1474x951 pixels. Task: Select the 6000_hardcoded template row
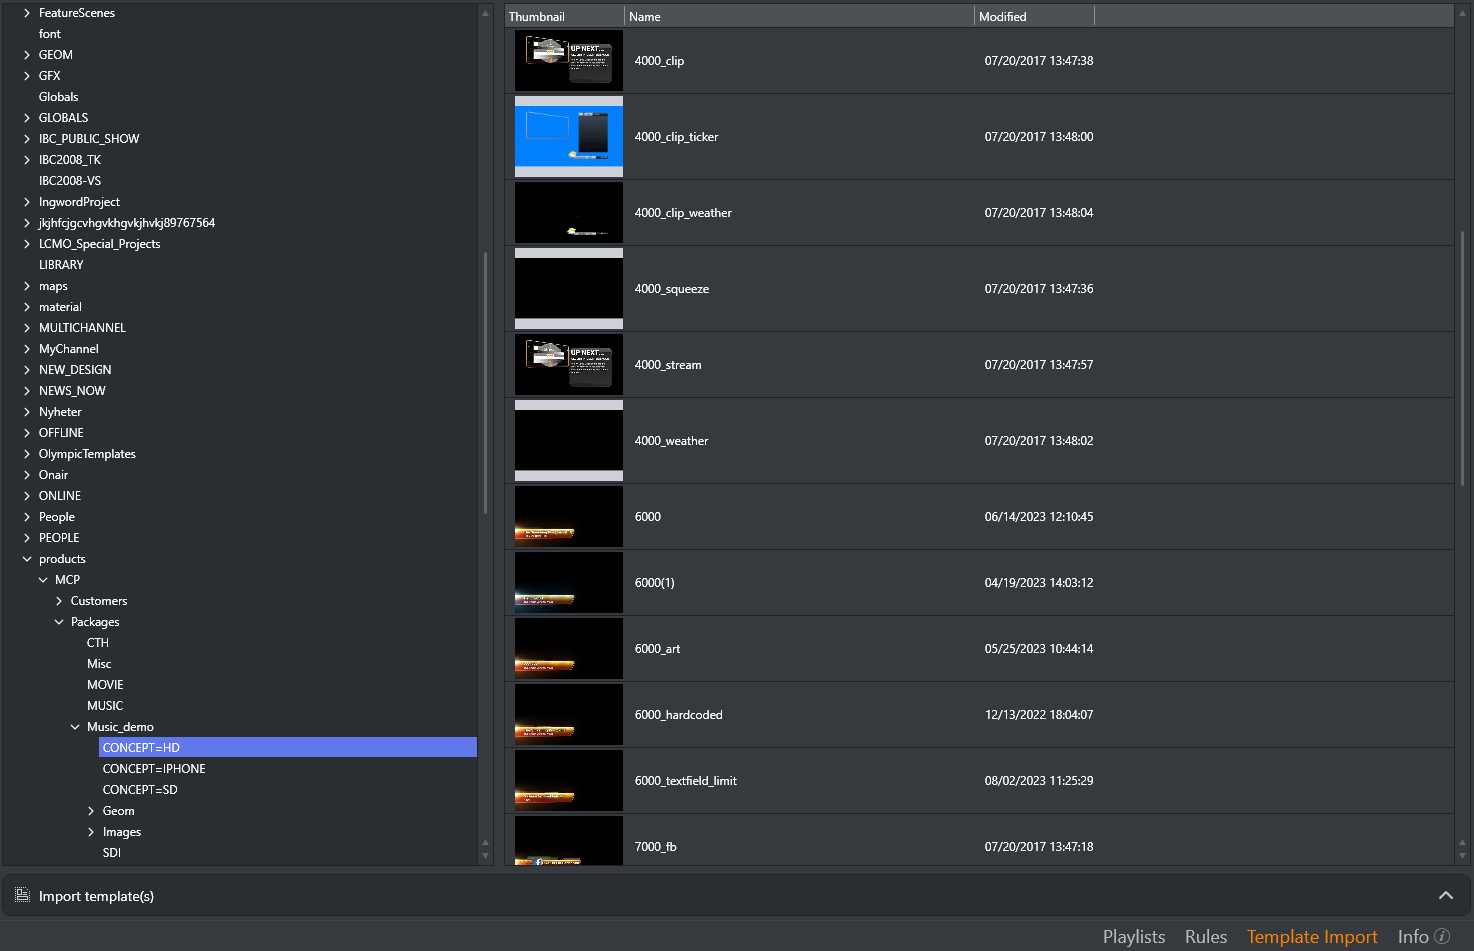(x=678, y=715)
